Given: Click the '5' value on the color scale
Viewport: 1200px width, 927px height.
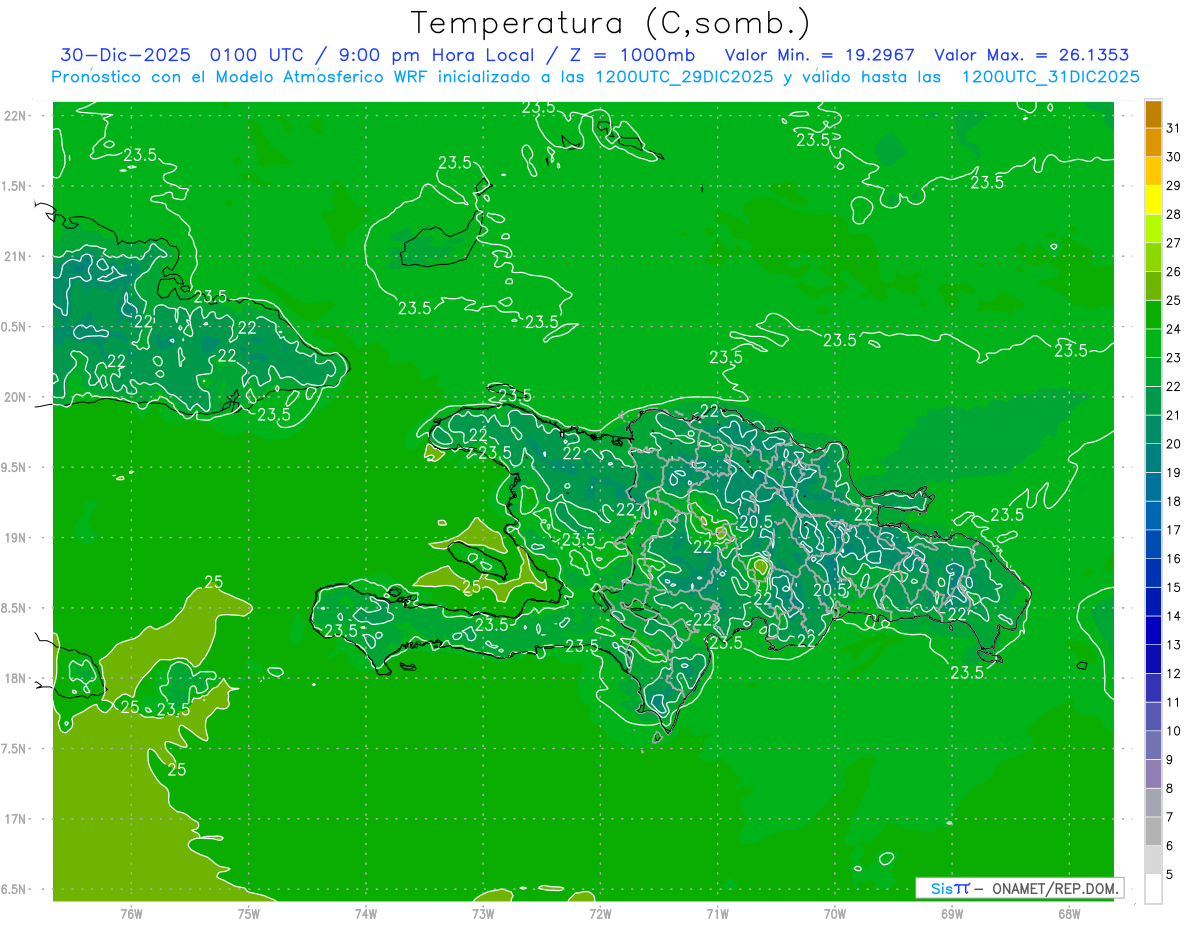Looking at the screenshot, I should tap(1169, 874).
